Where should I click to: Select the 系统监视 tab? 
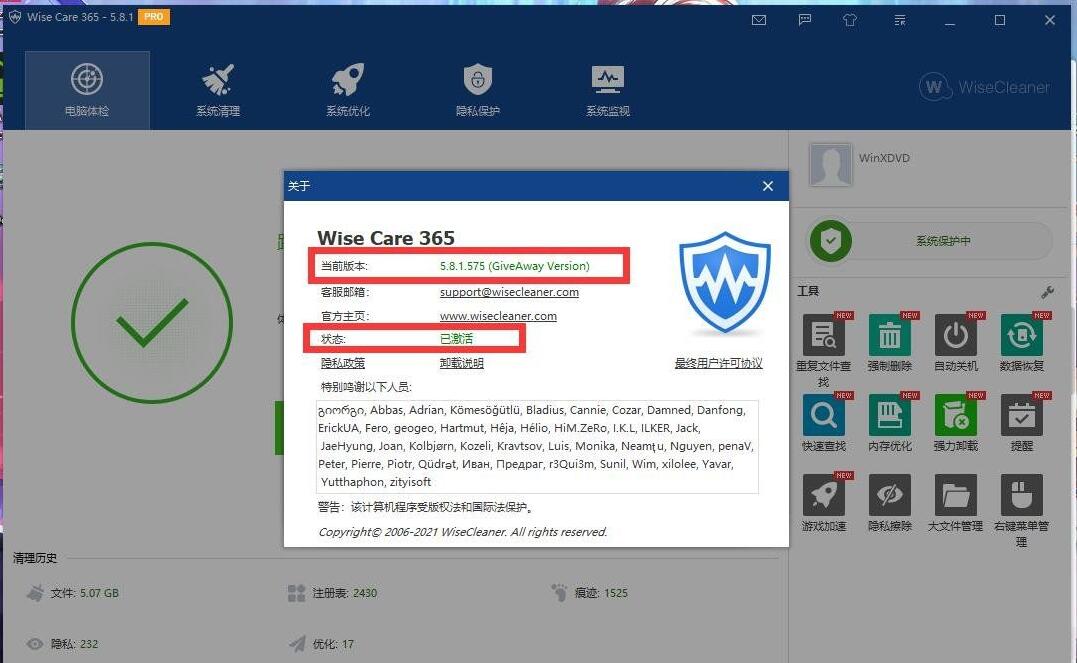(x=608, y=90)
